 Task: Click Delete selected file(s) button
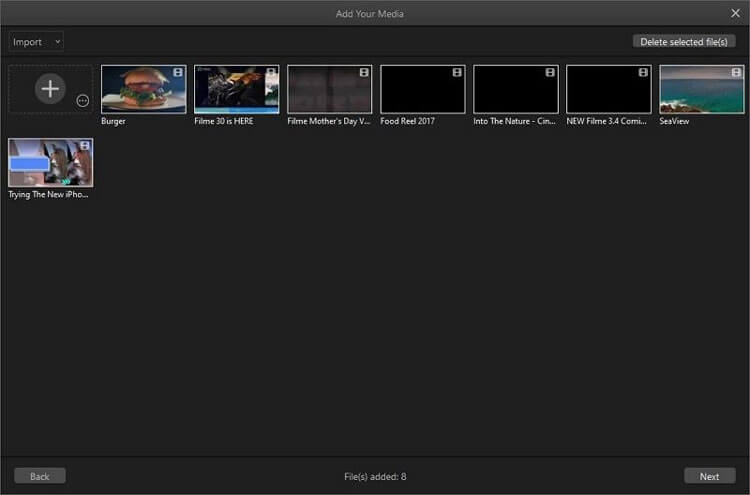tap(684, 42)
